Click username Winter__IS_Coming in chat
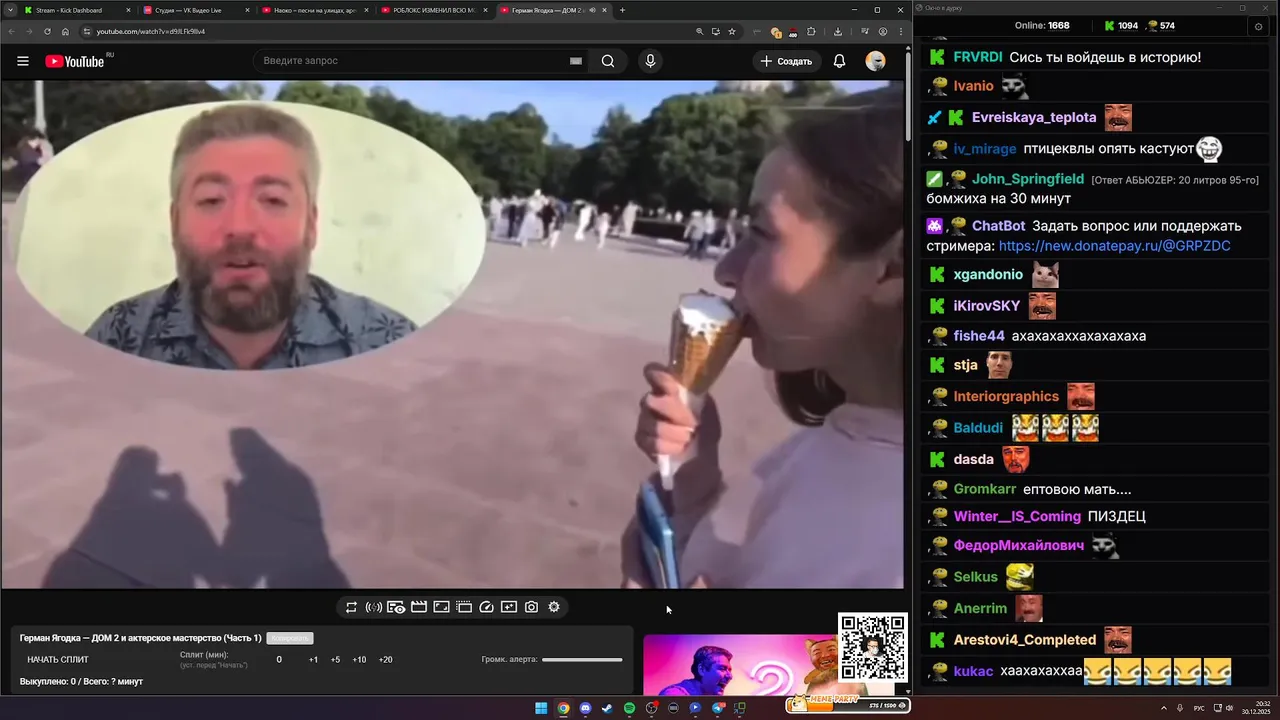 pos(1017,517)
